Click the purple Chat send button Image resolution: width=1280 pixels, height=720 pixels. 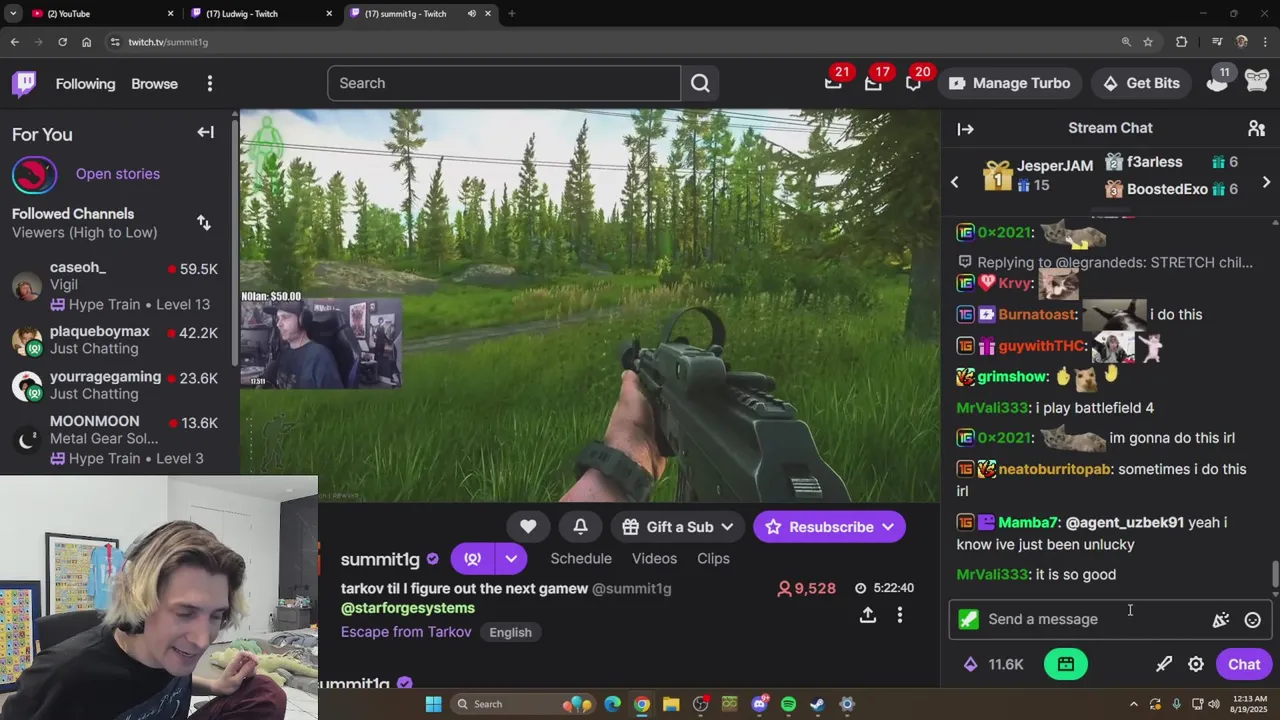coord(1244,664)
